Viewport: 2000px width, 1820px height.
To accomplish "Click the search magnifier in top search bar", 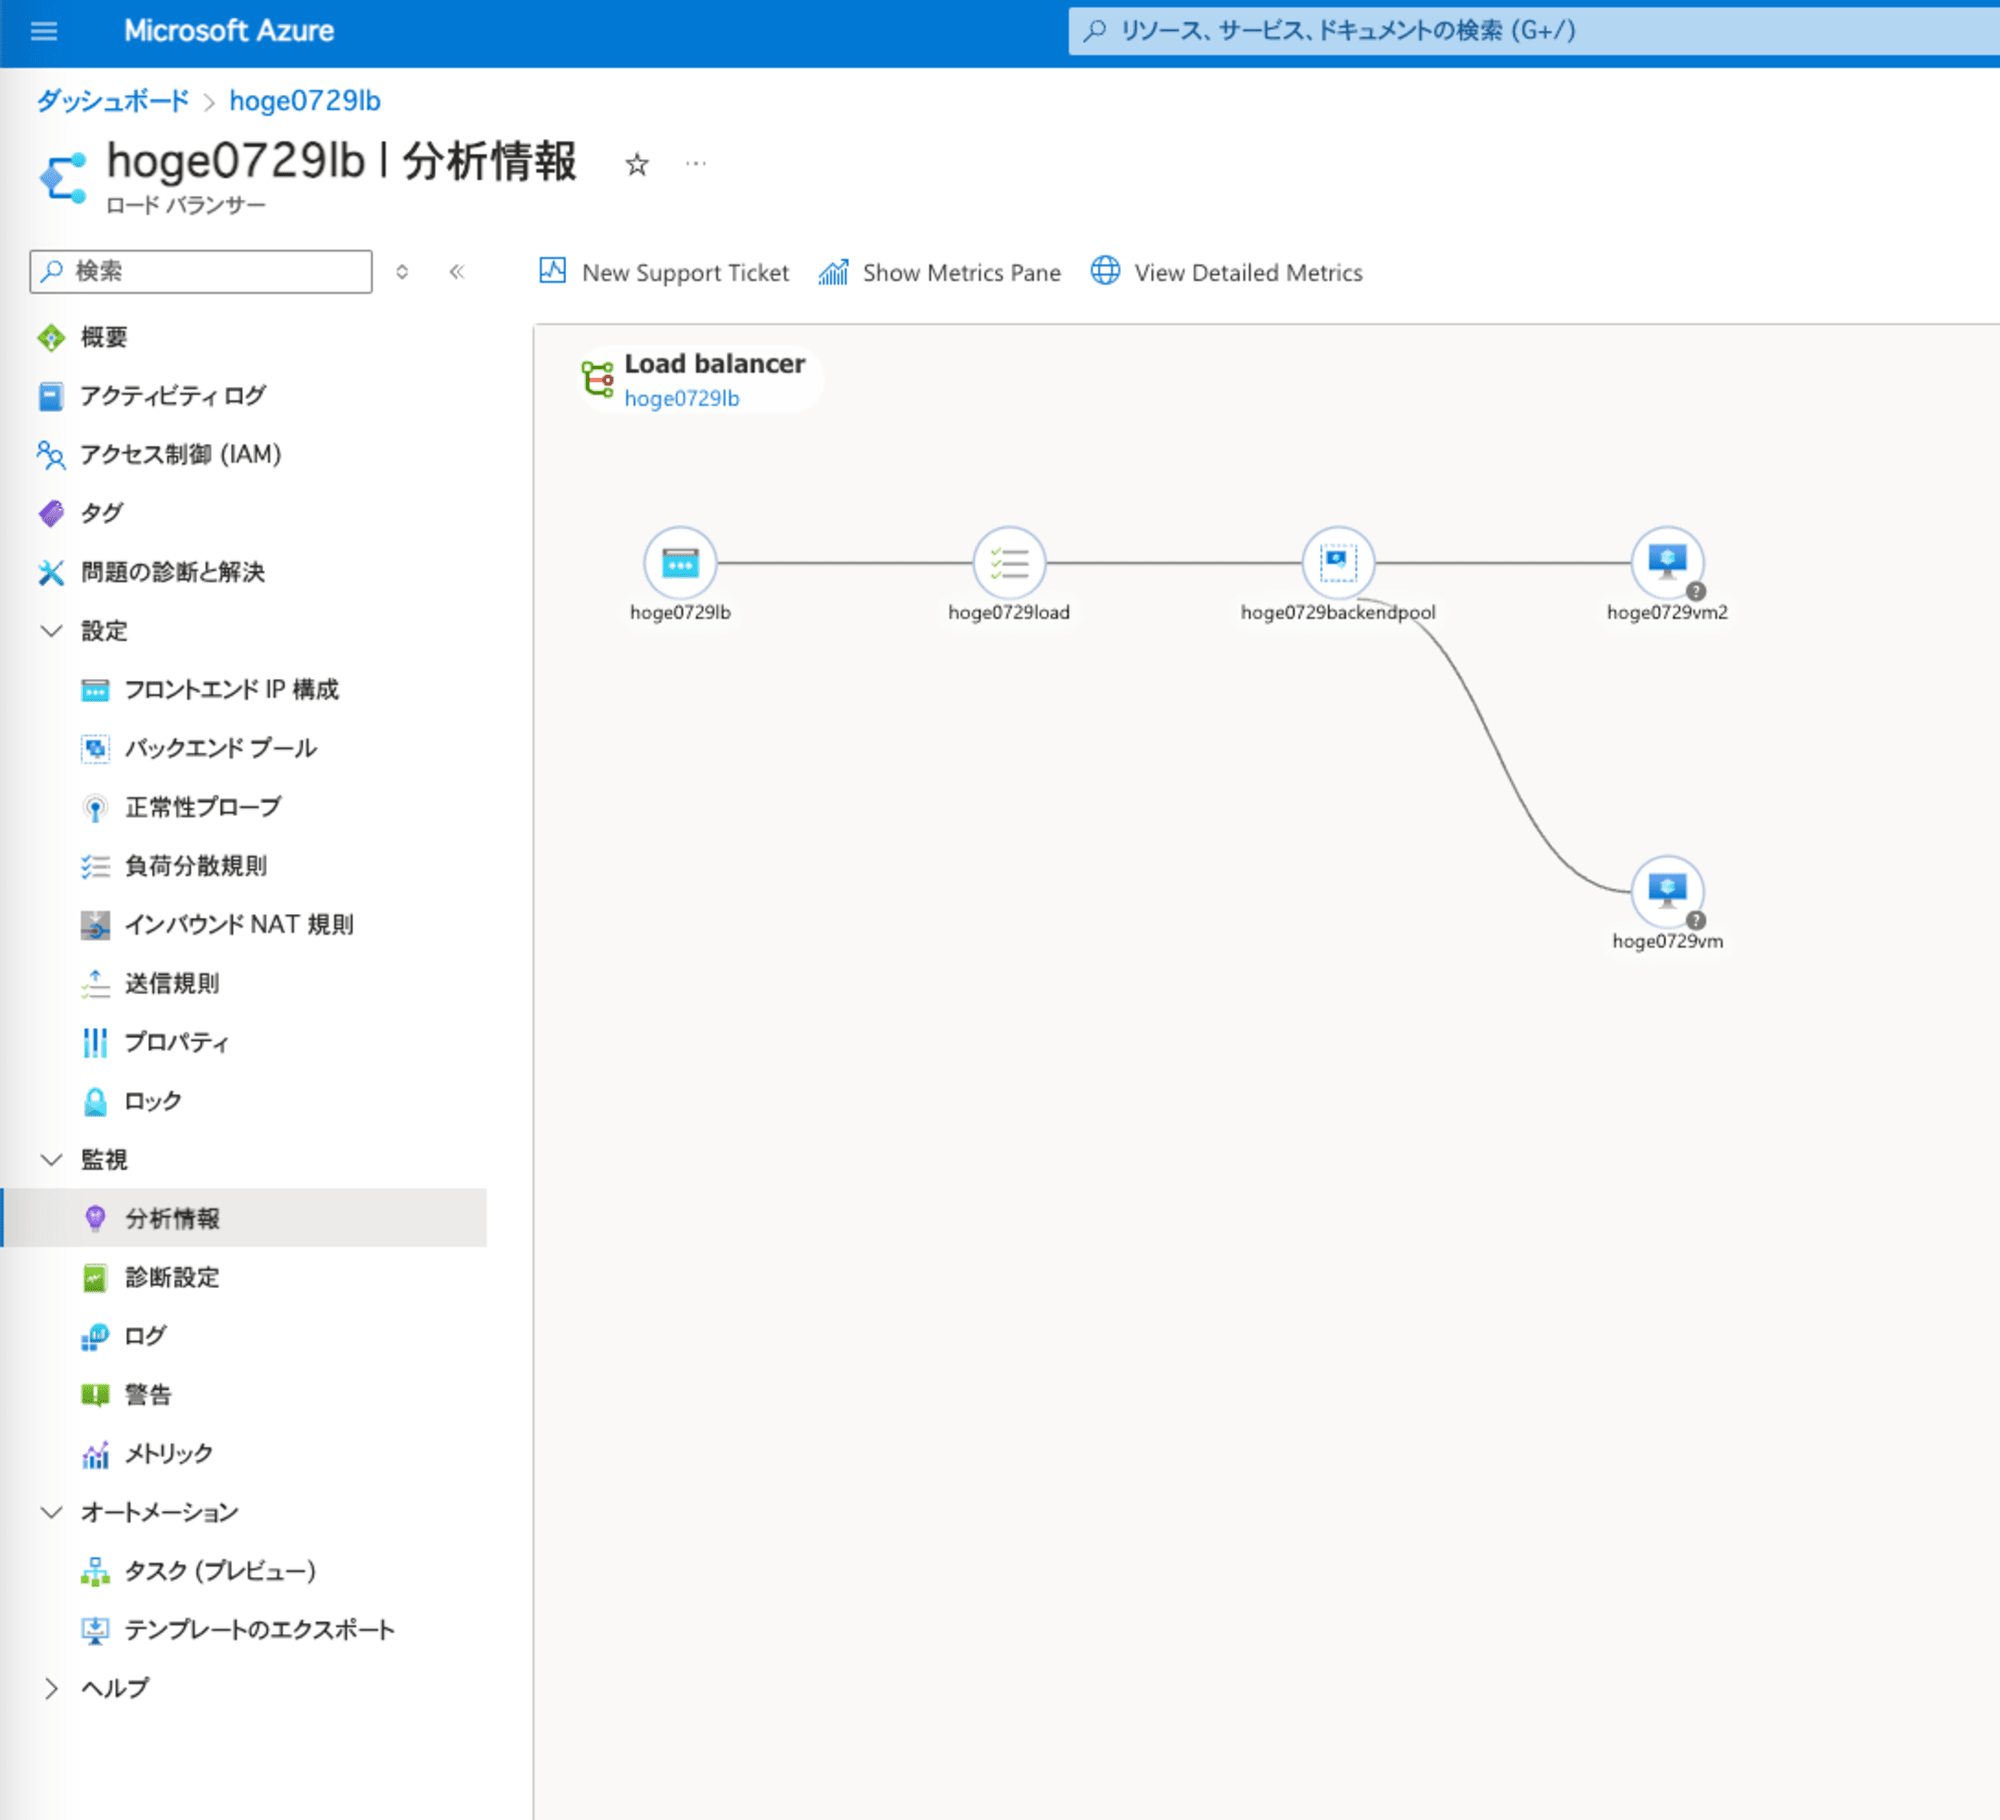I will coord(1095,31).
